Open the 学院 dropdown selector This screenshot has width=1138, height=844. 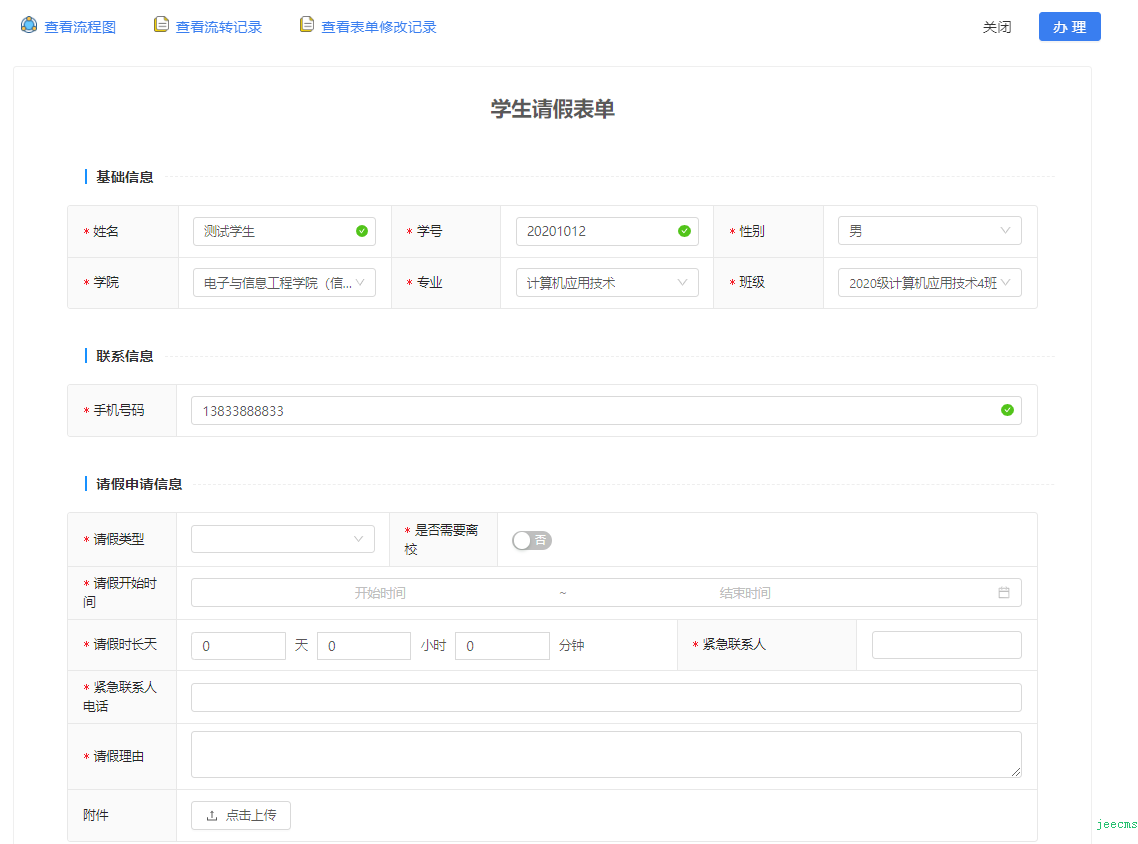(284, 283)
